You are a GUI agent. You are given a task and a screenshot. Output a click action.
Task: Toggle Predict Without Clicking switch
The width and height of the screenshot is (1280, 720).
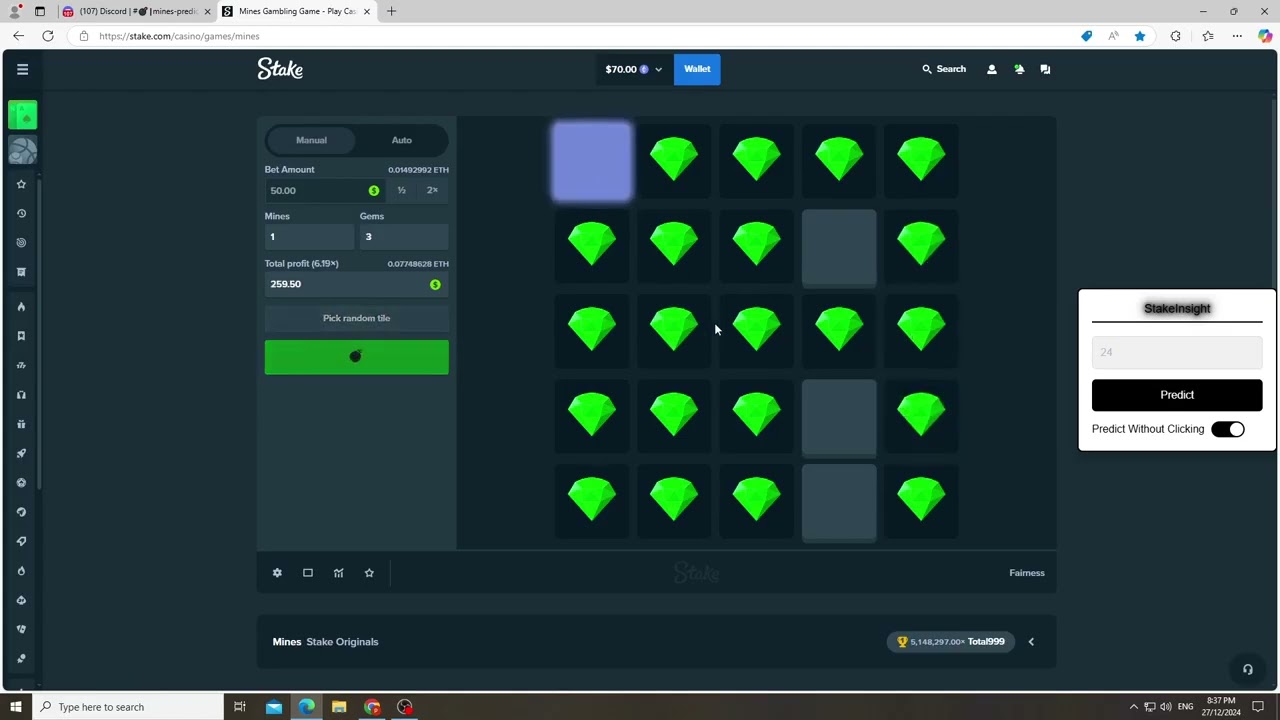[1228, 429]
